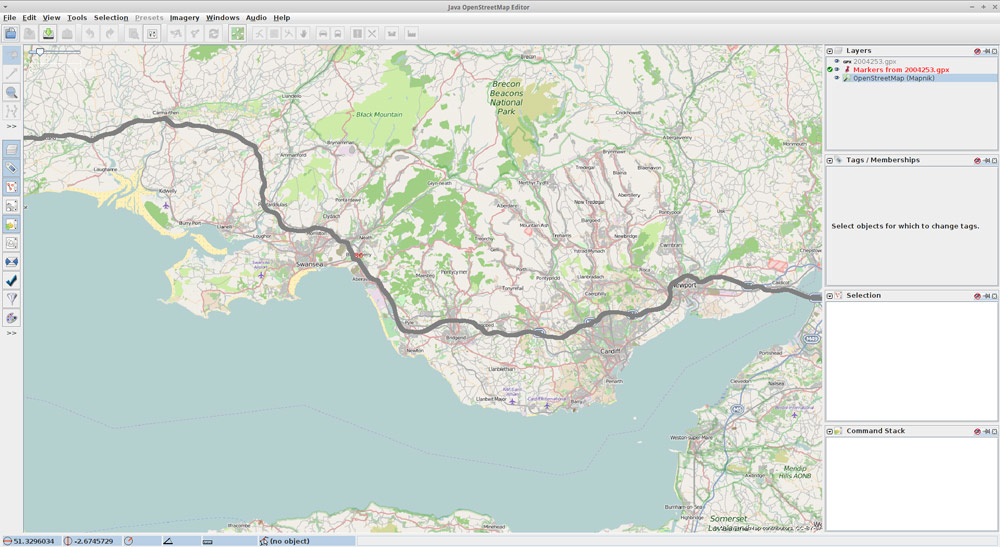Click the latitude field showing 51.3296034
Screen dimensions: 1000x547
[x=34, y=541]
